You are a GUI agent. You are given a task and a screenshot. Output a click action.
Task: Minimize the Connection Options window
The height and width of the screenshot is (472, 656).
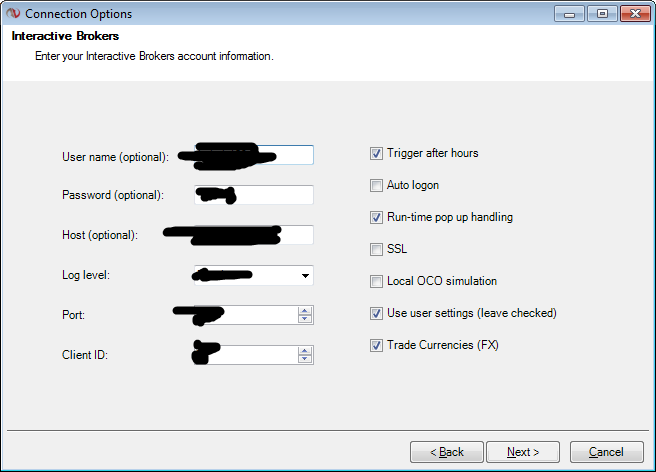[x=569, y=14]
